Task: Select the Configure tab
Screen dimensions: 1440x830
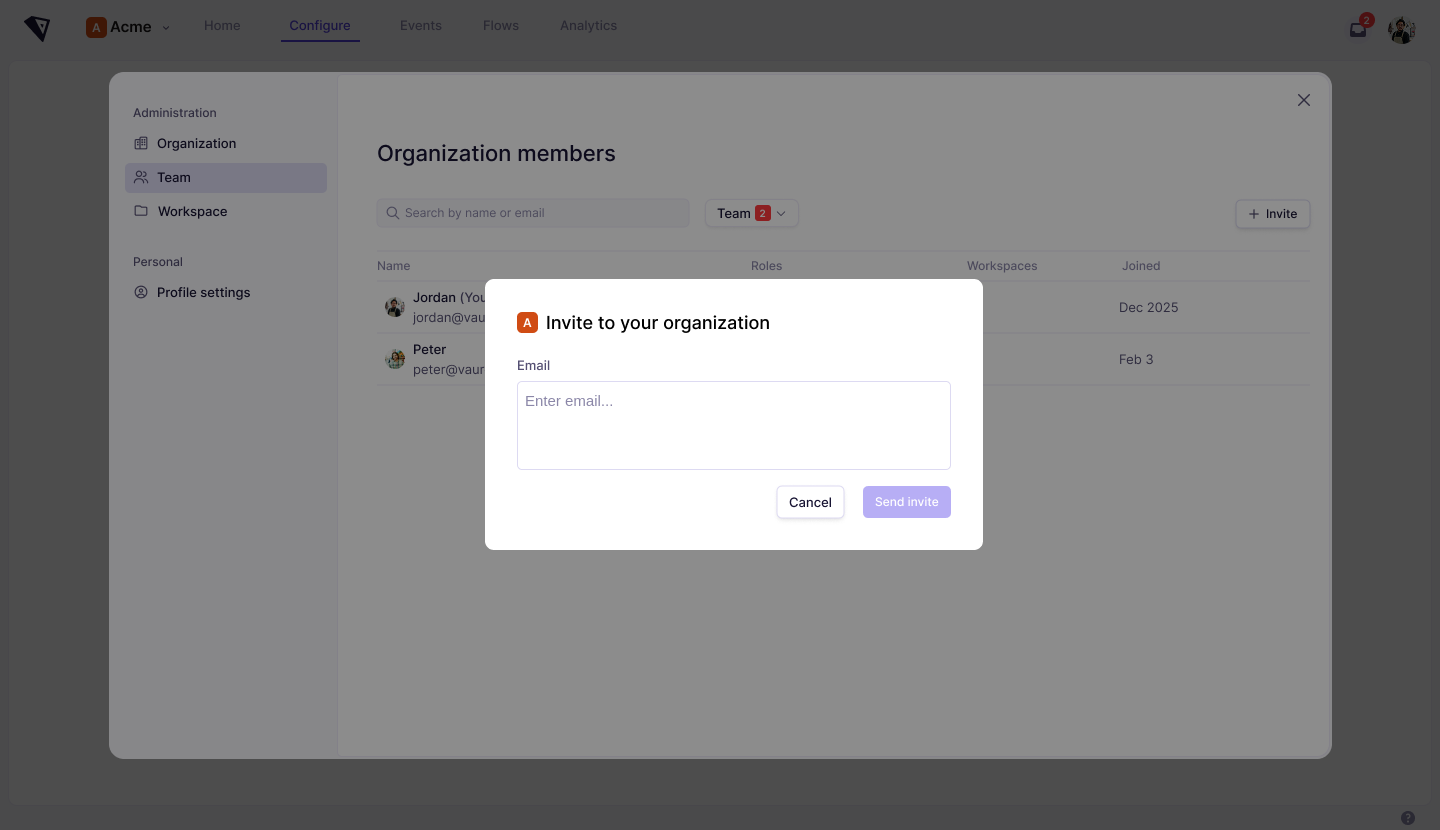Action: [320, 25]
